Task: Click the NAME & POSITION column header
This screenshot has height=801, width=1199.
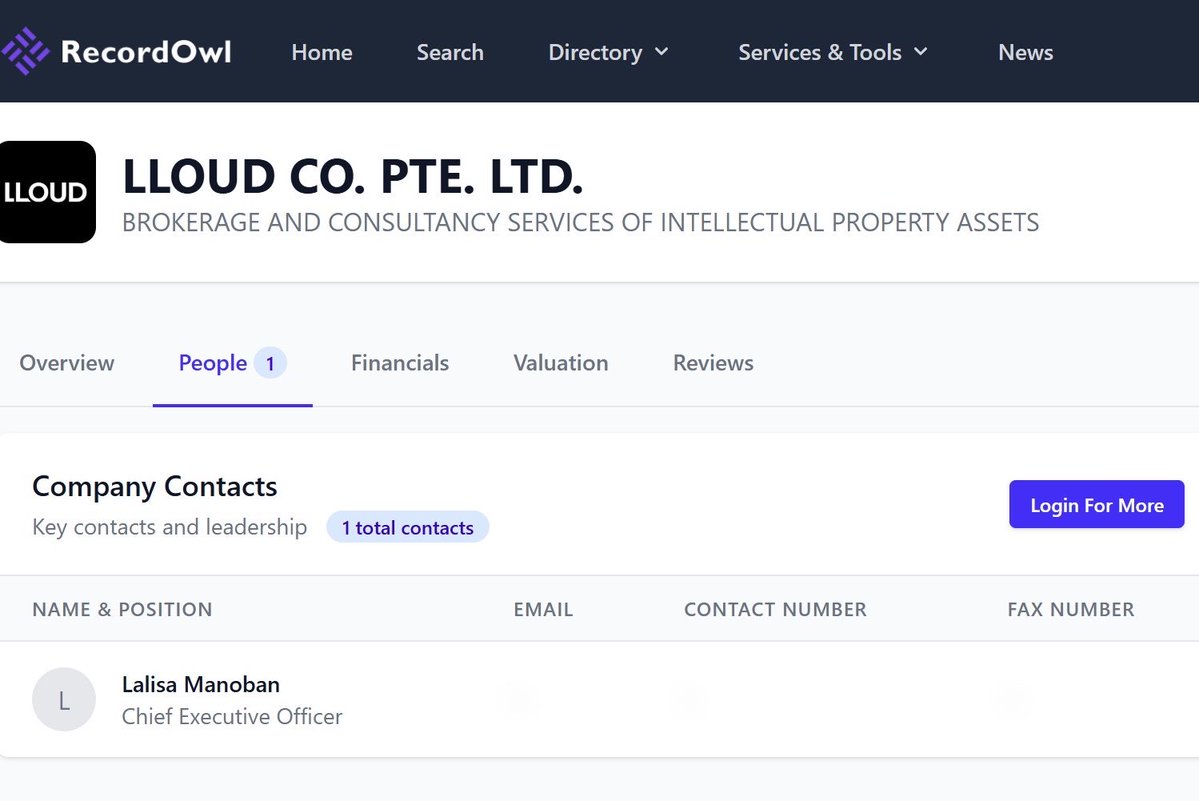Action: coord(122,610)
